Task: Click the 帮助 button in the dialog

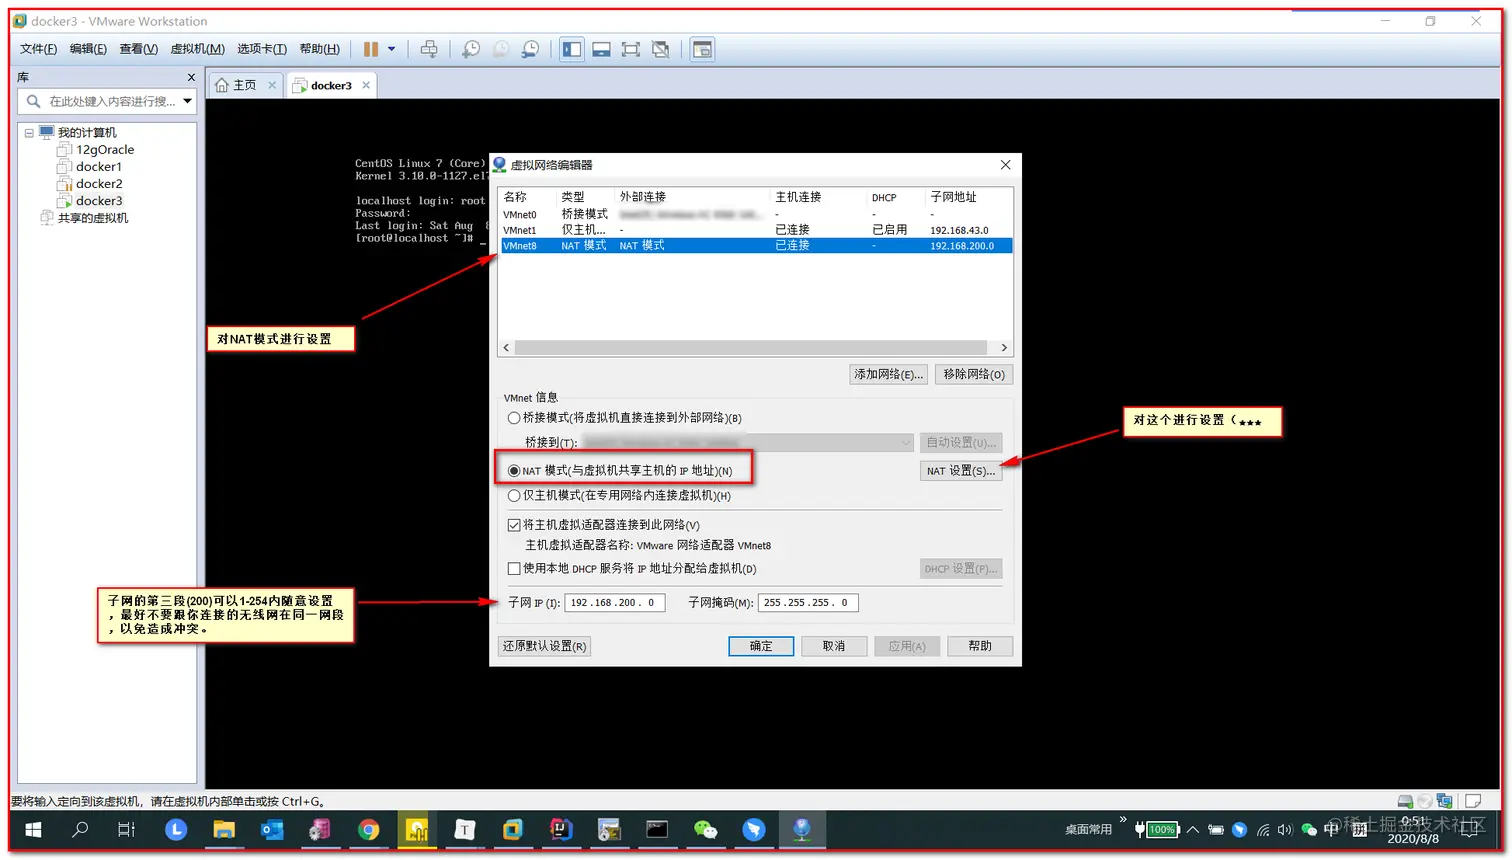Action: point(980,646)
